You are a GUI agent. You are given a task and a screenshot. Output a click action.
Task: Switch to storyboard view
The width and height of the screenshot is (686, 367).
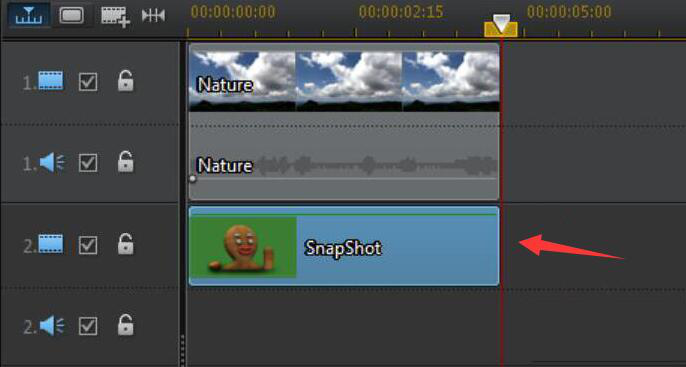[72, 15]
